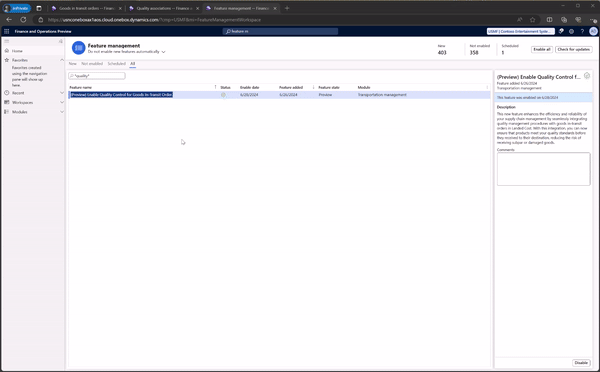
Task: Open the app launcher waffle icon
Action: pos(7,31)
